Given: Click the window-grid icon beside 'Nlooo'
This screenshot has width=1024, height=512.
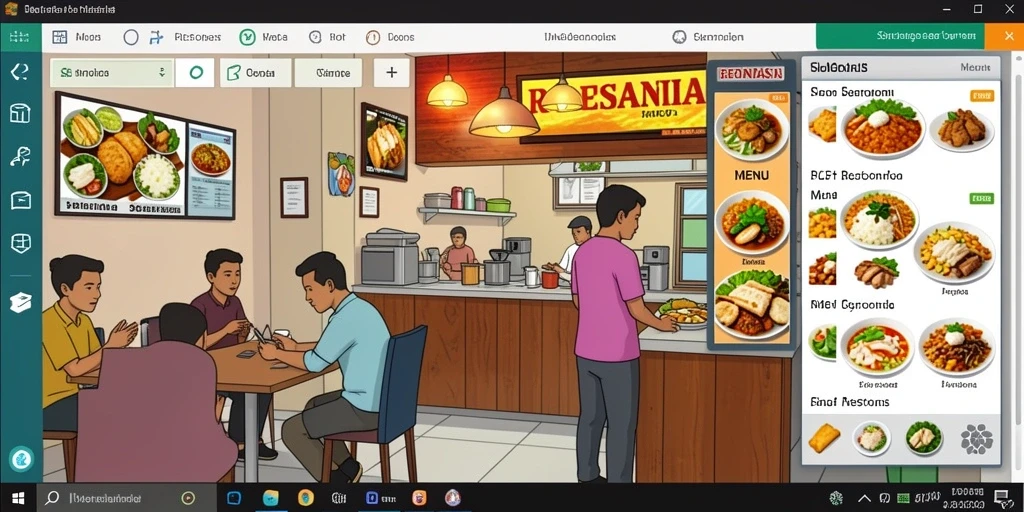Looking at the screenshot, I should [x=59, y=37].
